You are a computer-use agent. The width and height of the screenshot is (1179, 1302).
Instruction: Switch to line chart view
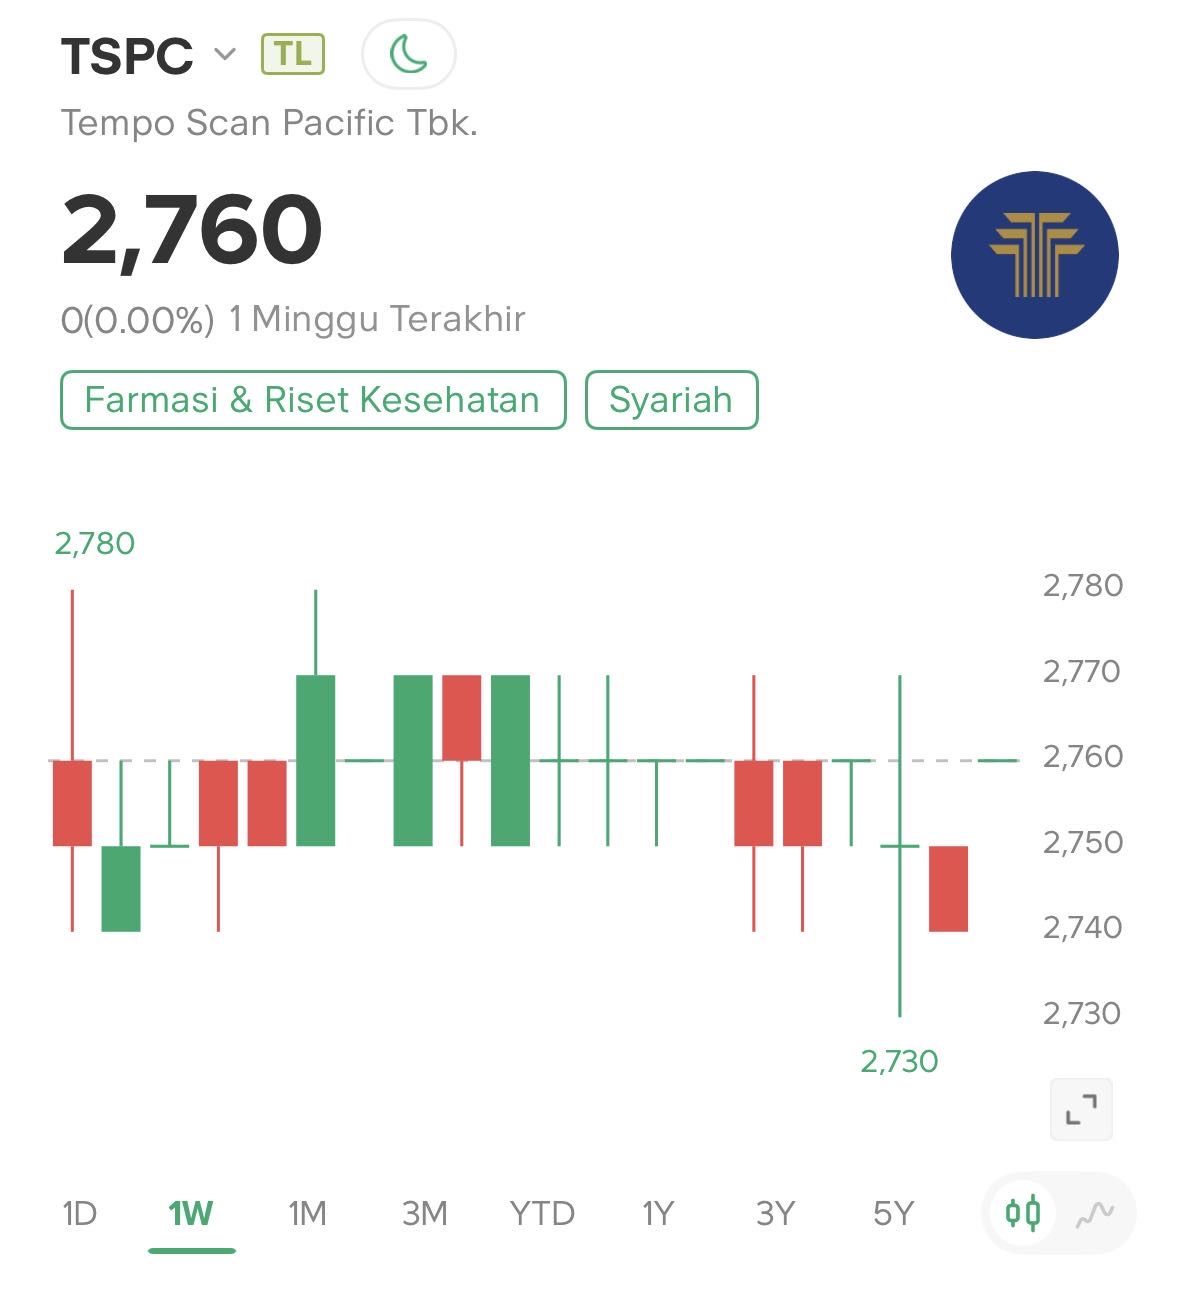[x=1094, y=1213]
